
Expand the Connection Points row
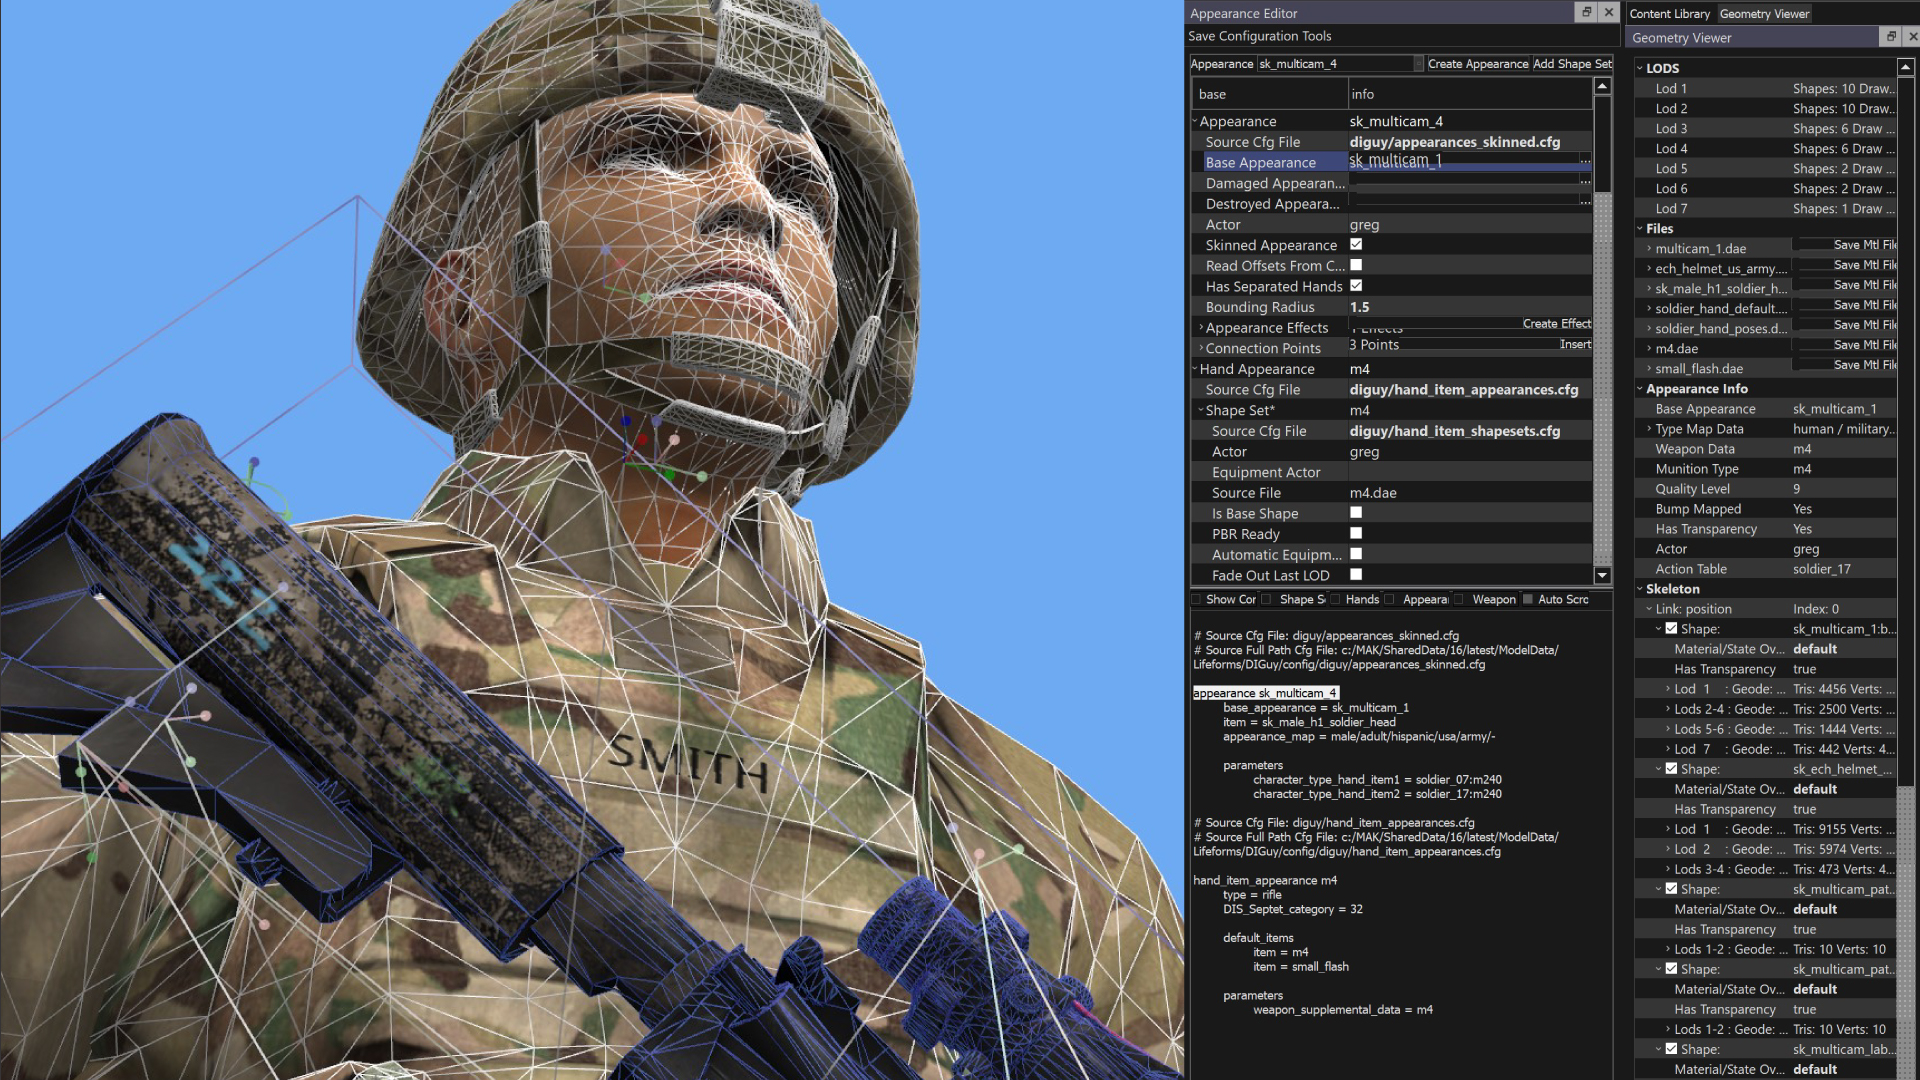(1201, 348)
